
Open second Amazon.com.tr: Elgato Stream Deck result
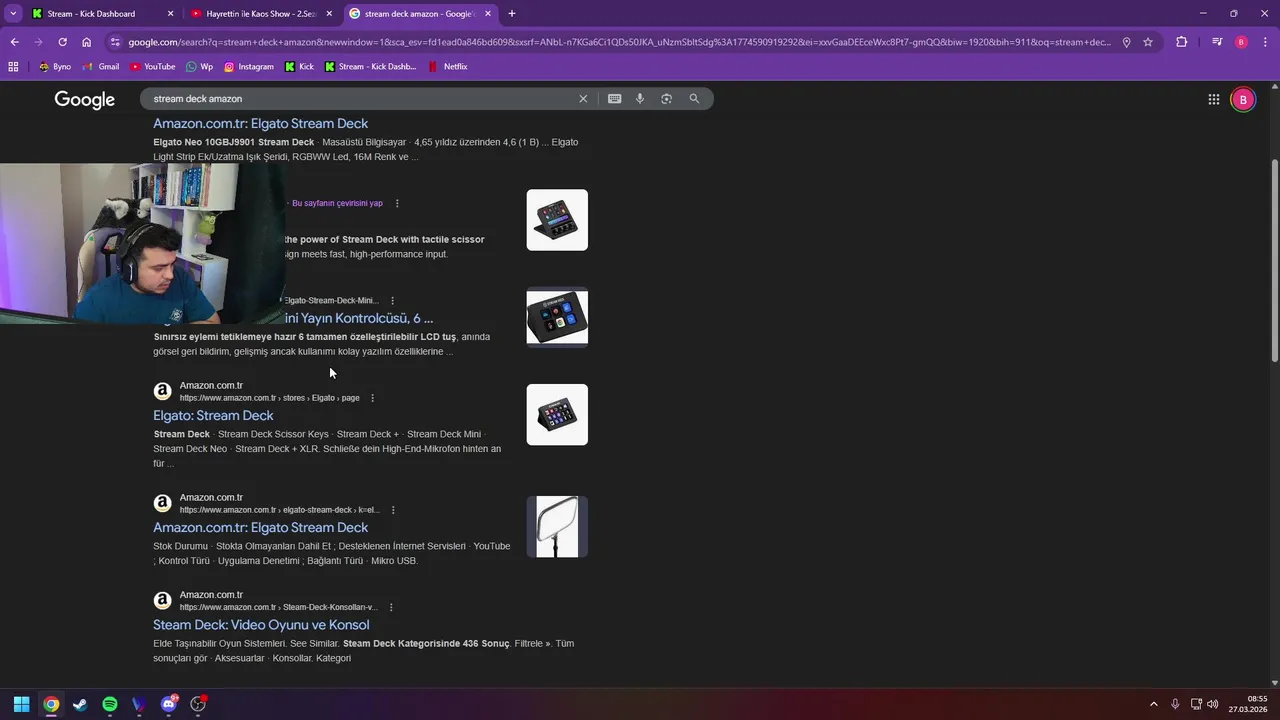260,527
